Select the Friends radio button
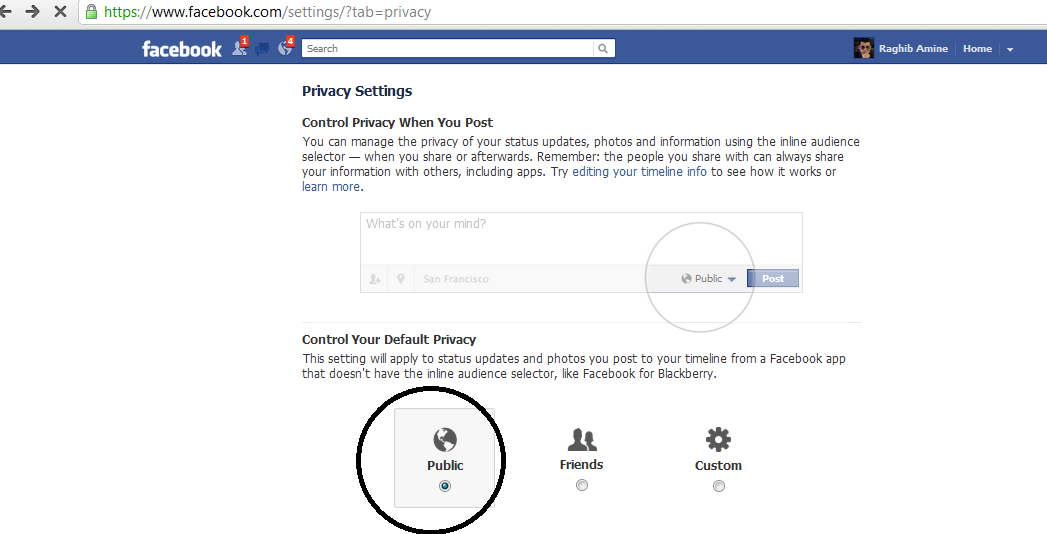The height and width of the screenshot is (534, 1047). (582, 485)
